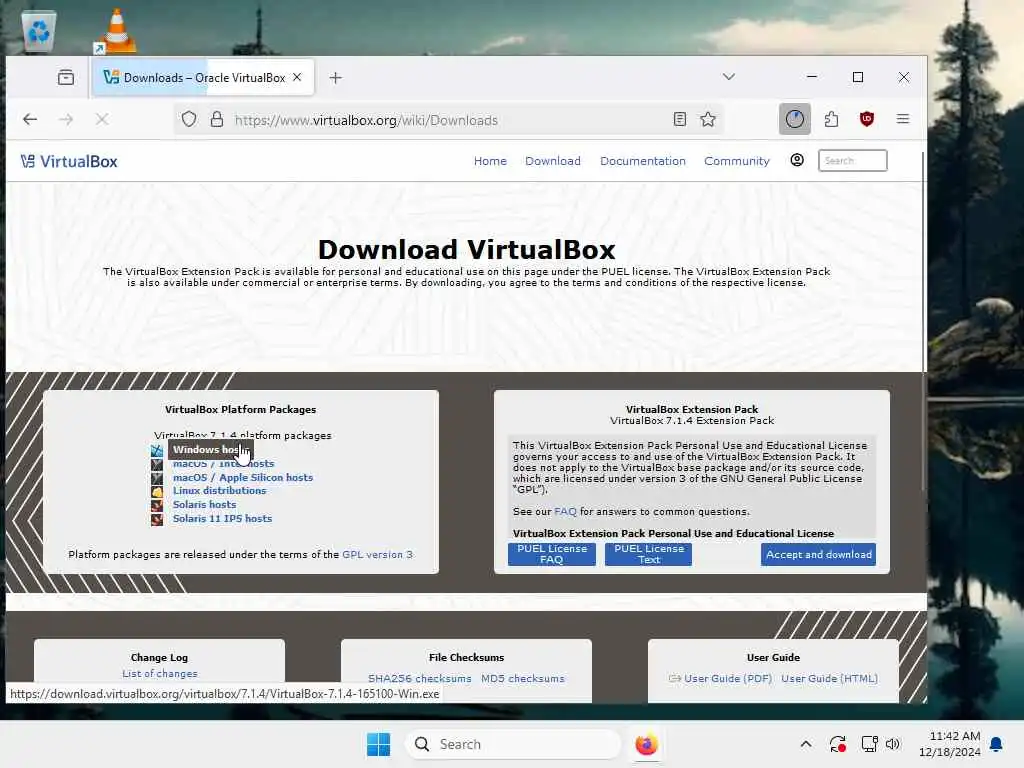1024x768 pixels.
Task: Open the FAQ link in the Extension Pack text
Action: [565, 511]
